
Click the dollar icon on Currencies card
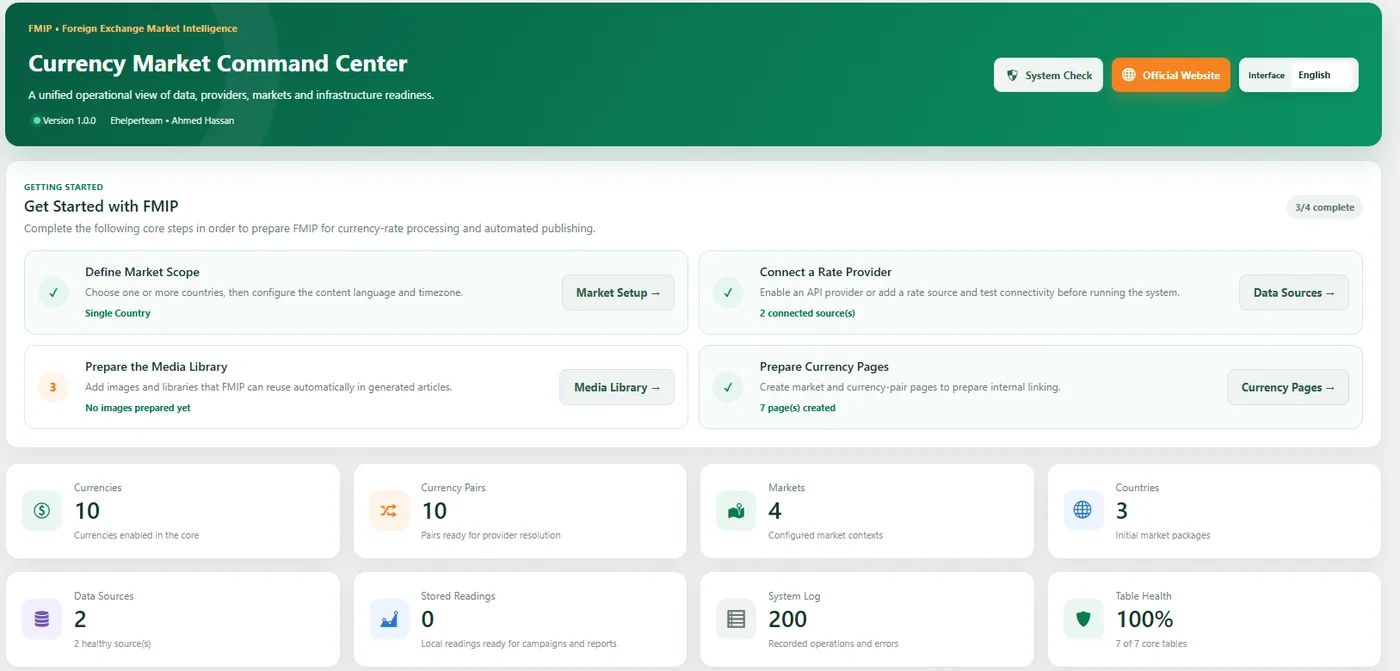pyautogui.click(x=42, y=510)
